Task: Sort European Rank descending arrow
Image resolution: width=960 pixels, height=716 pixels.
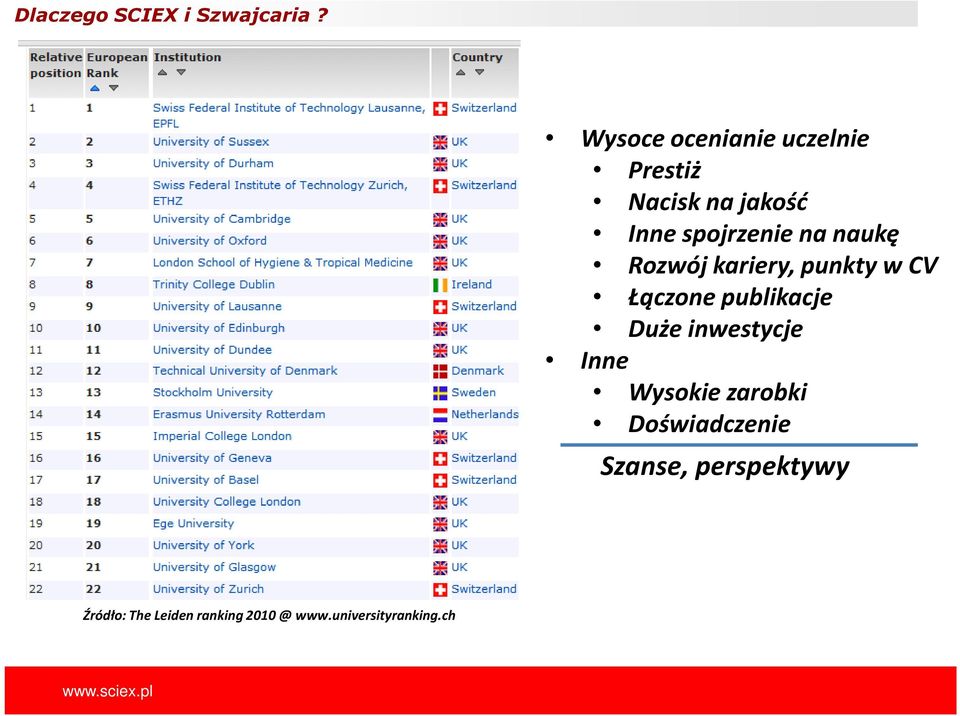Action: click(x=113, y=88)
